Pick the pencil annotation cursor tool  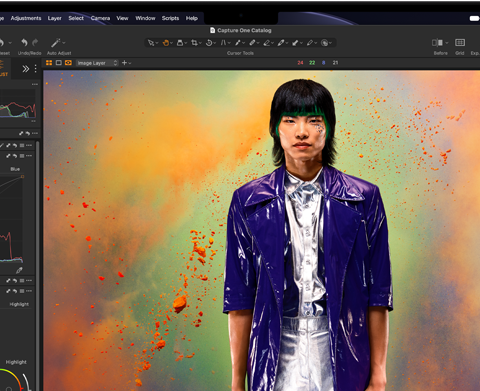click(310, 43)
